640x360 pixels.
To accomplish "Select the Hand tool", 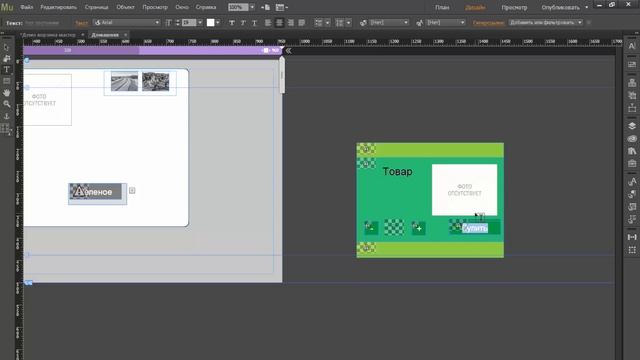I will tap(7, 93).
